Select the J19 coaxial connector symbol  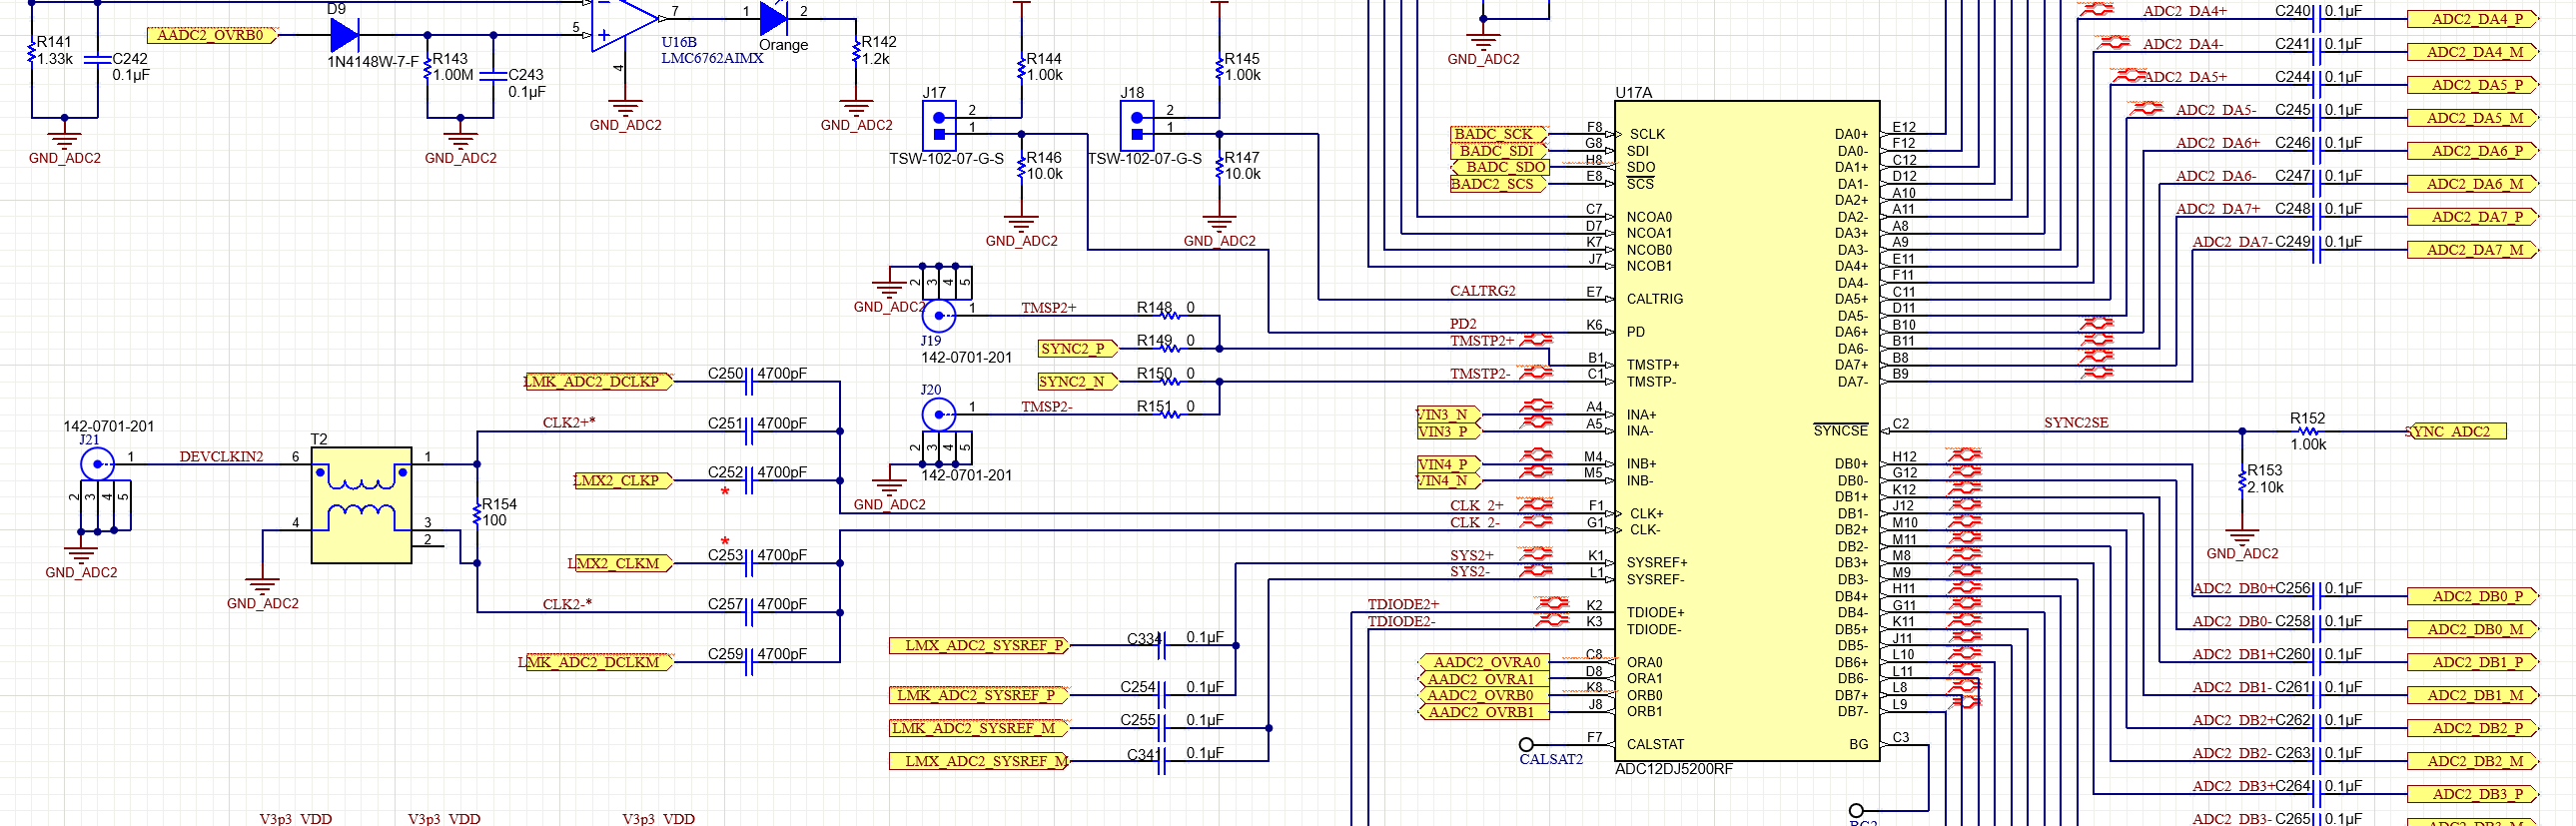pos(938,316)
